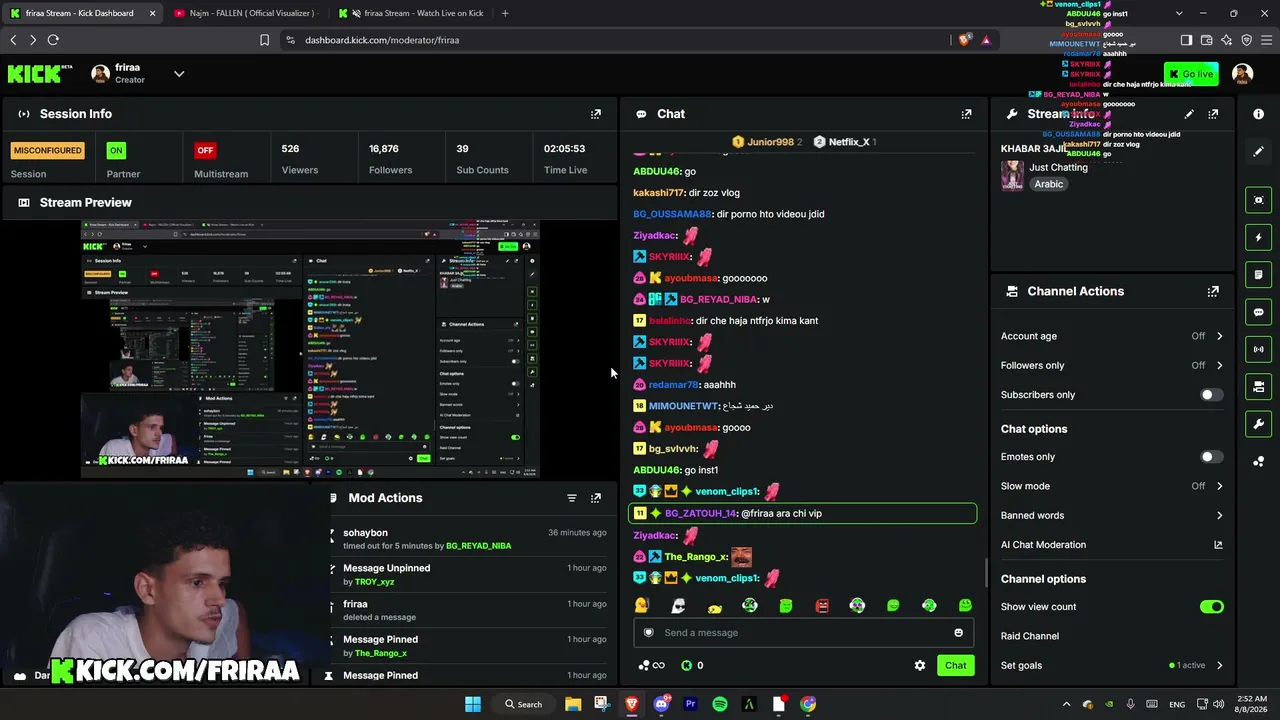This screenshot has height=720, width=1280.
Task: Turn off Show view count switch
Action: click(1211, 607)
